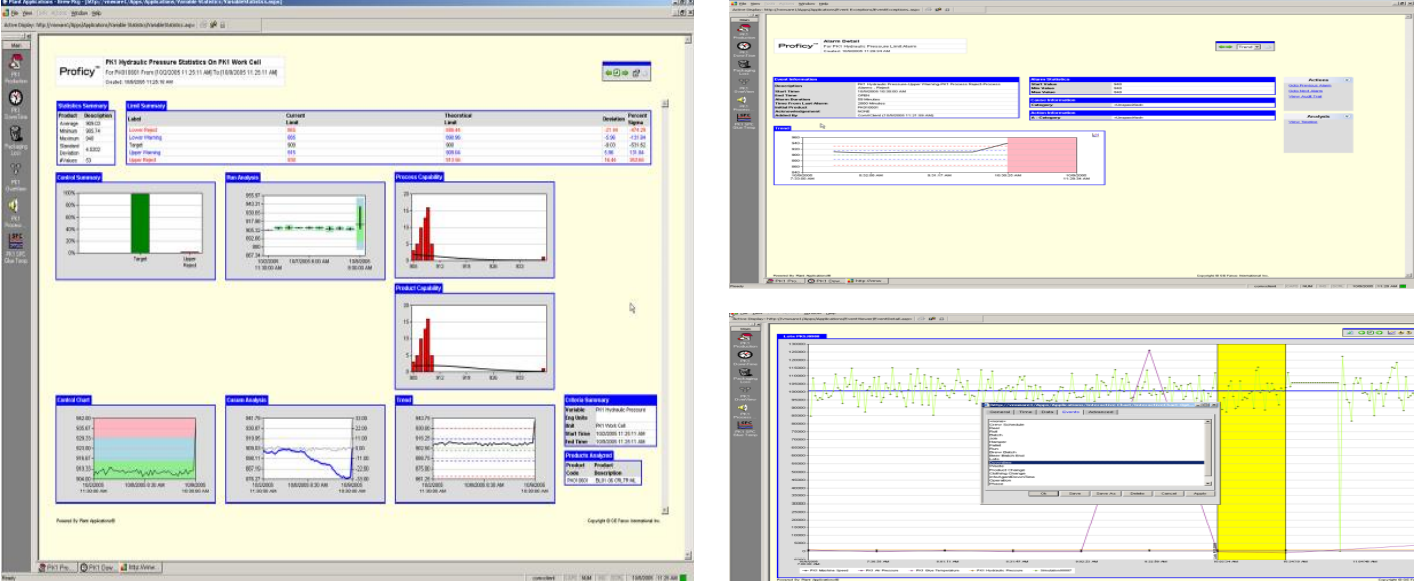The width and height of the screenshot is (1417, 583).
Task: Click the View Audit Trail link
Action: click(1304, 97)
